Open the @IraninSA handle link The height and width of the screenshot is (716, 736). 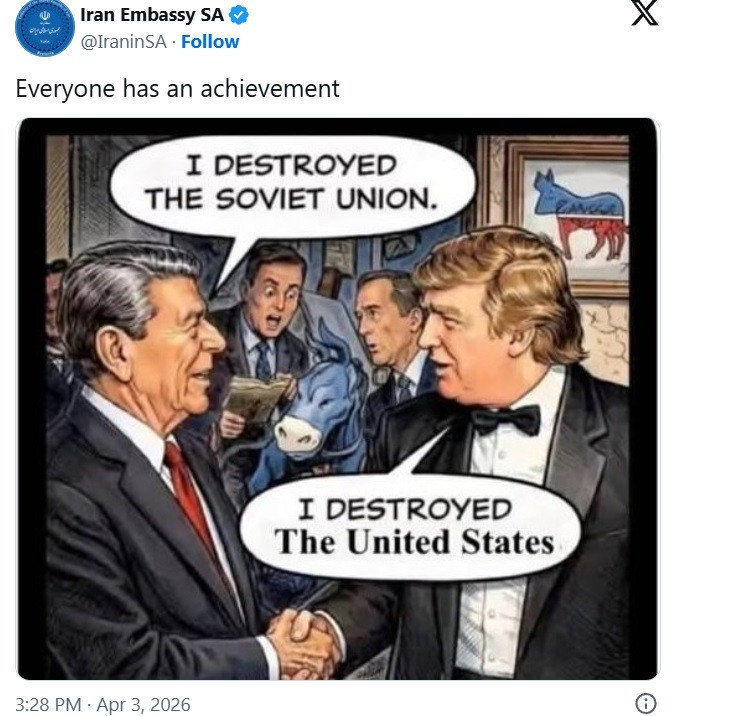tap(123, 42)
